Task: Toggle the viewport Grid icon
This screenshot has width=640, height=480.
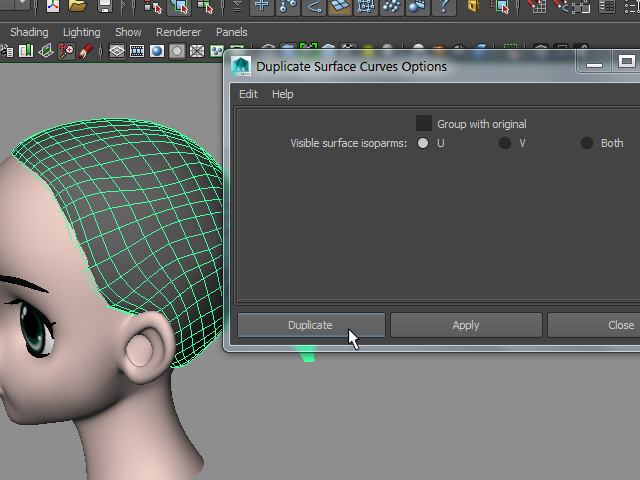Action: pyautogui.click(x=117, y=51)
